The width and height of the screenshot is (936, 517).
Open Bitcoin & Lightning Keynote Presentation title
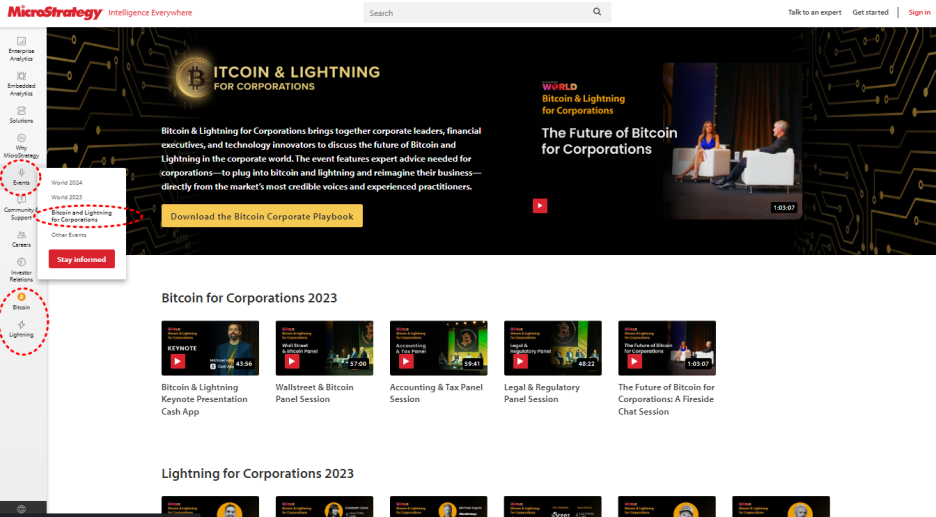tap(204, 399)
